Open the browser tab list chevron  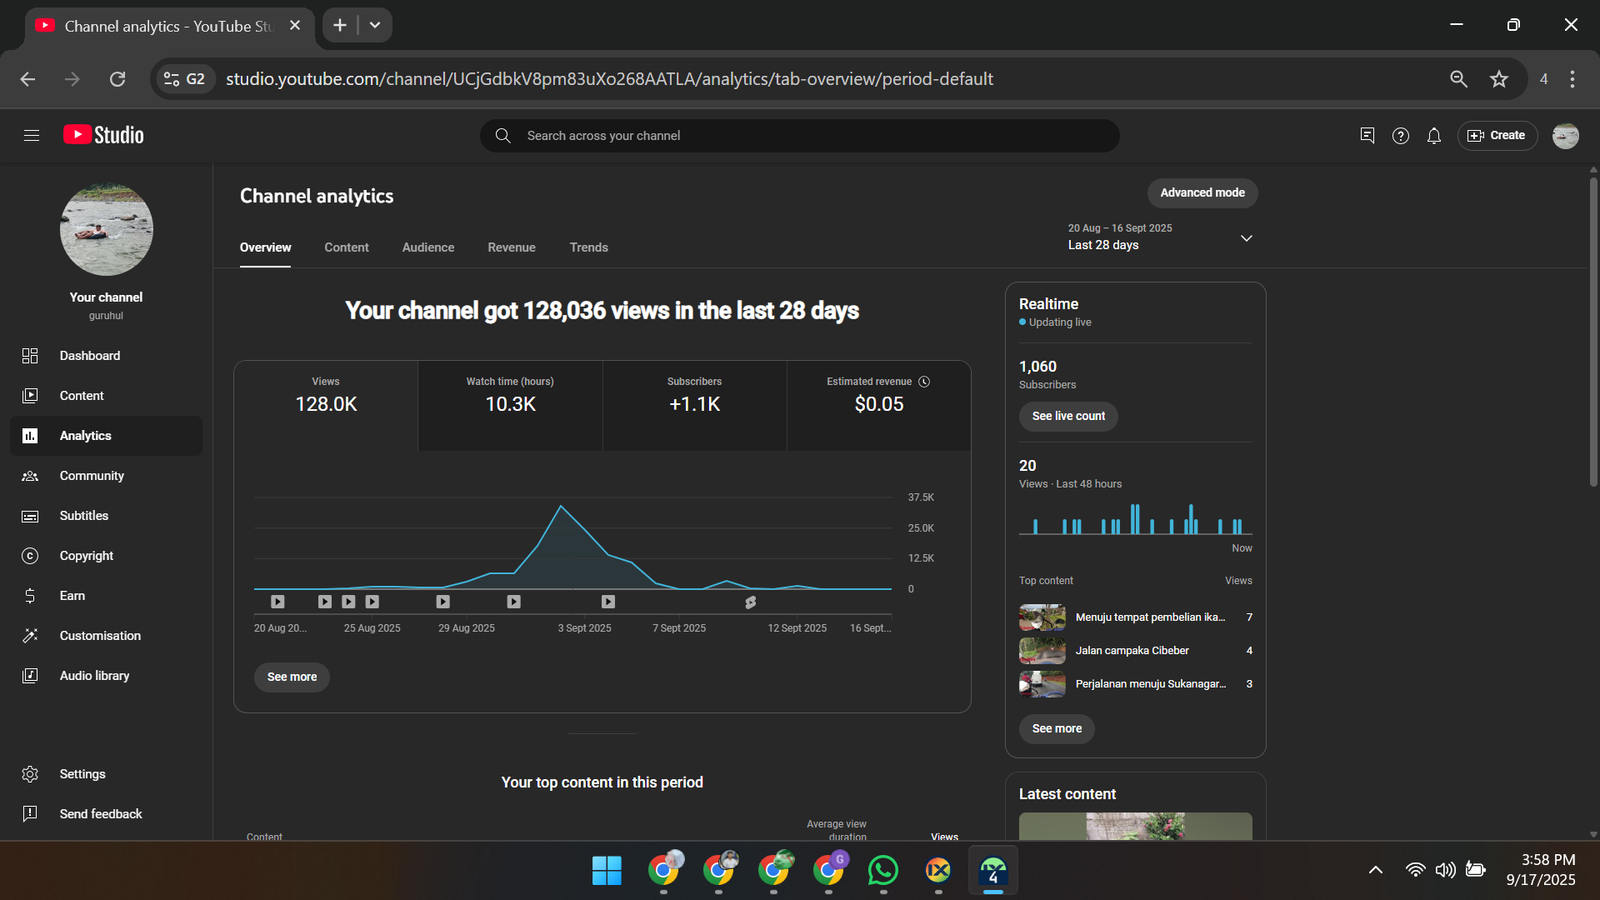coord(375,25)
